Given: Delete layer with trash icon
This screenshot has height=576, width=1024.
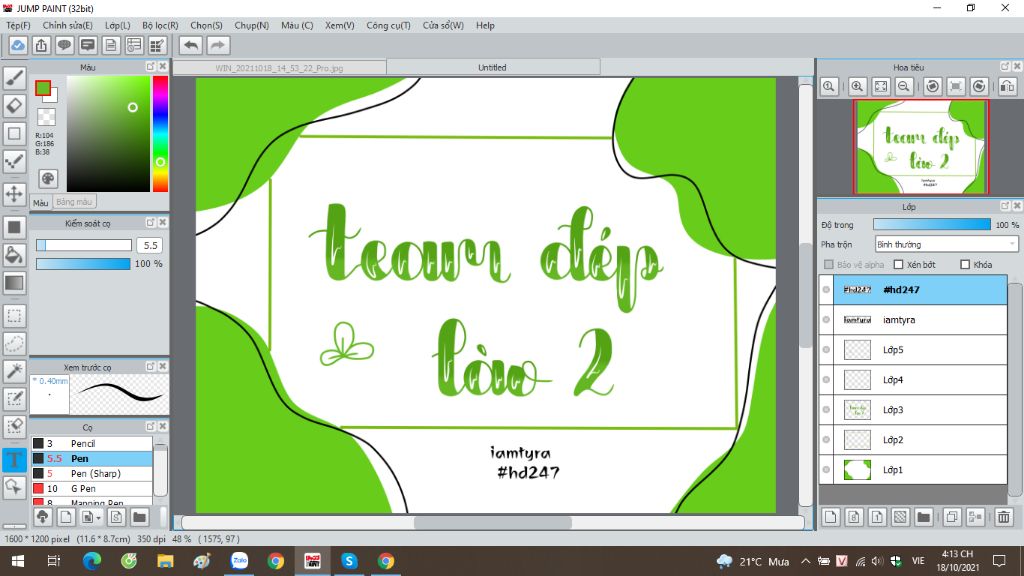Looking at the screenshot, I should (1004, 517).
